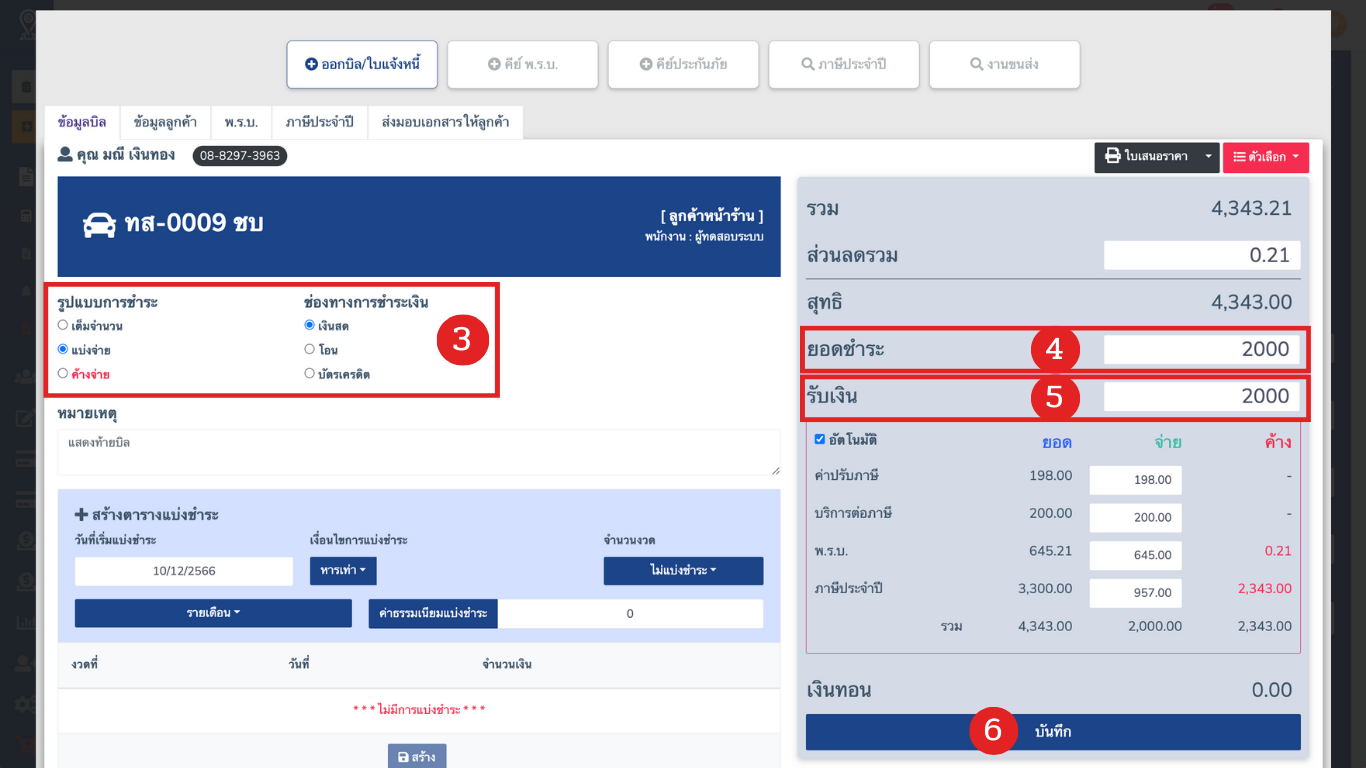Screen dimensions: 1366x768
Task: Open งานขนส่ง search button
Action: 1004,64
